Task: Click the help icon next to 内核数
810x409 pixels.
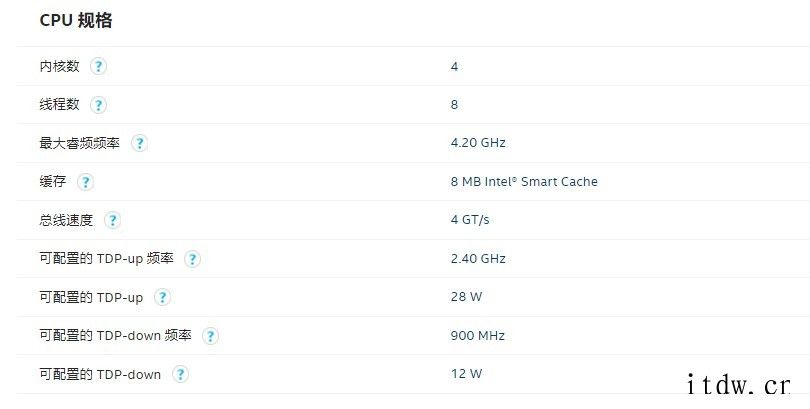Action: [x=98, y=66]
